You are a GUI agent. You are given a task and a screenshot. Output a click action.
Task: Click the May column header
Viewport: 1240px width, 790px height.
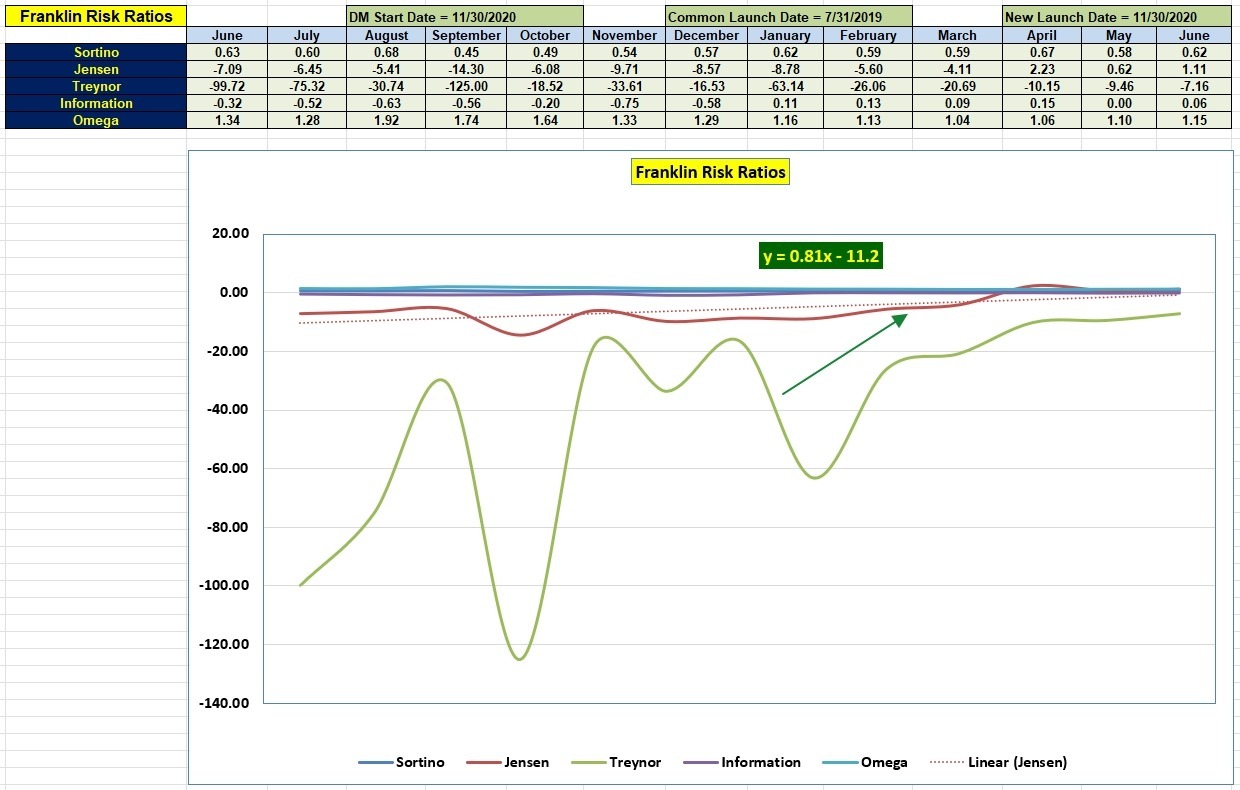point(1119,35)
